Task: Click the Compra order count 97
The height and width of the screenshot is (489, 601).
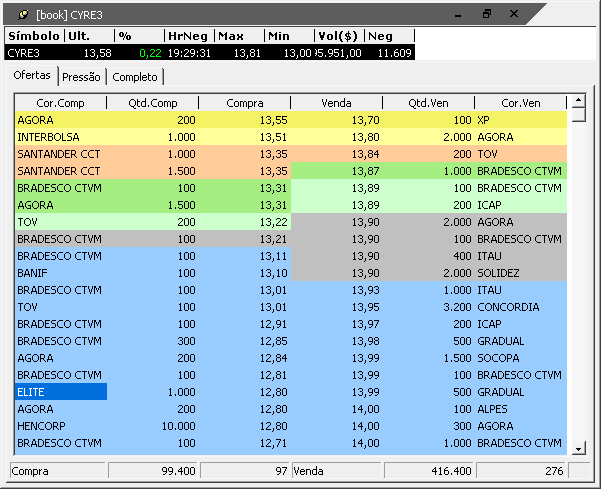Action: [x=245, y=471]
